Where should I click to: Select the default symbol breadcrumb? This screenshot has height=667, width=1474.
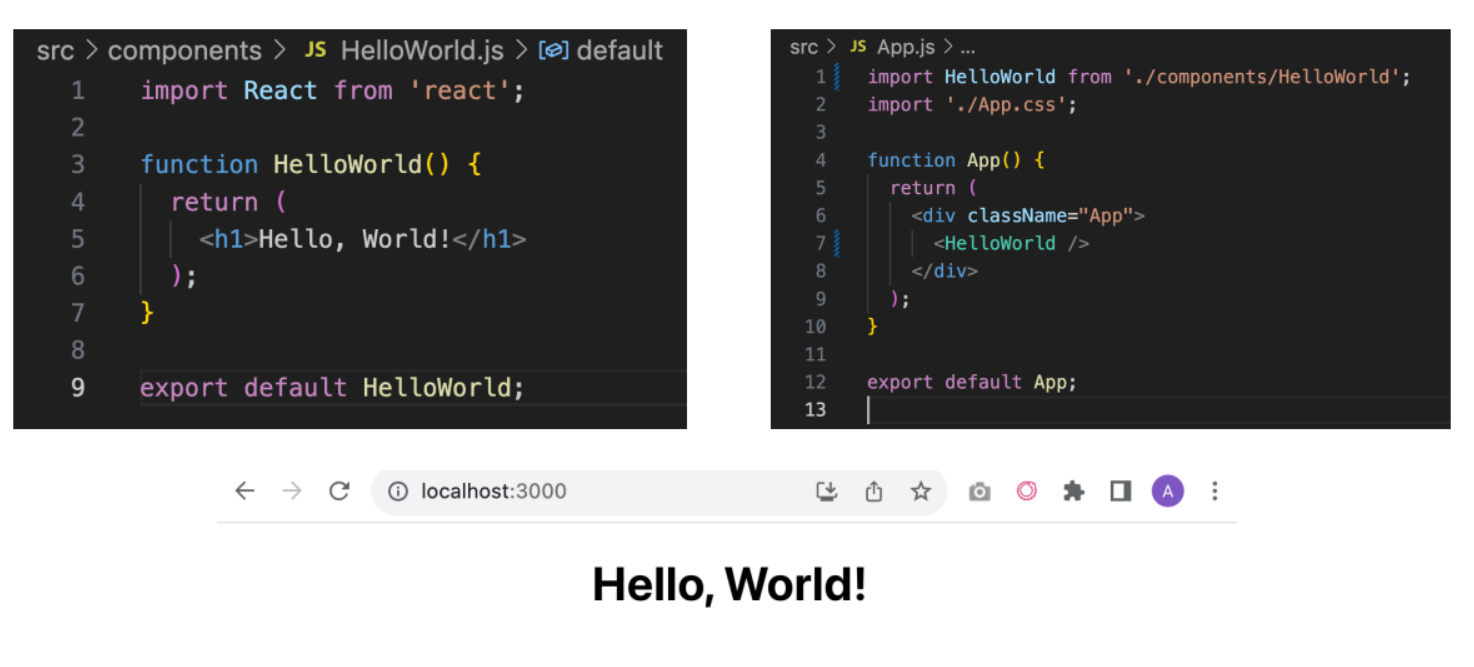point(618,50)
